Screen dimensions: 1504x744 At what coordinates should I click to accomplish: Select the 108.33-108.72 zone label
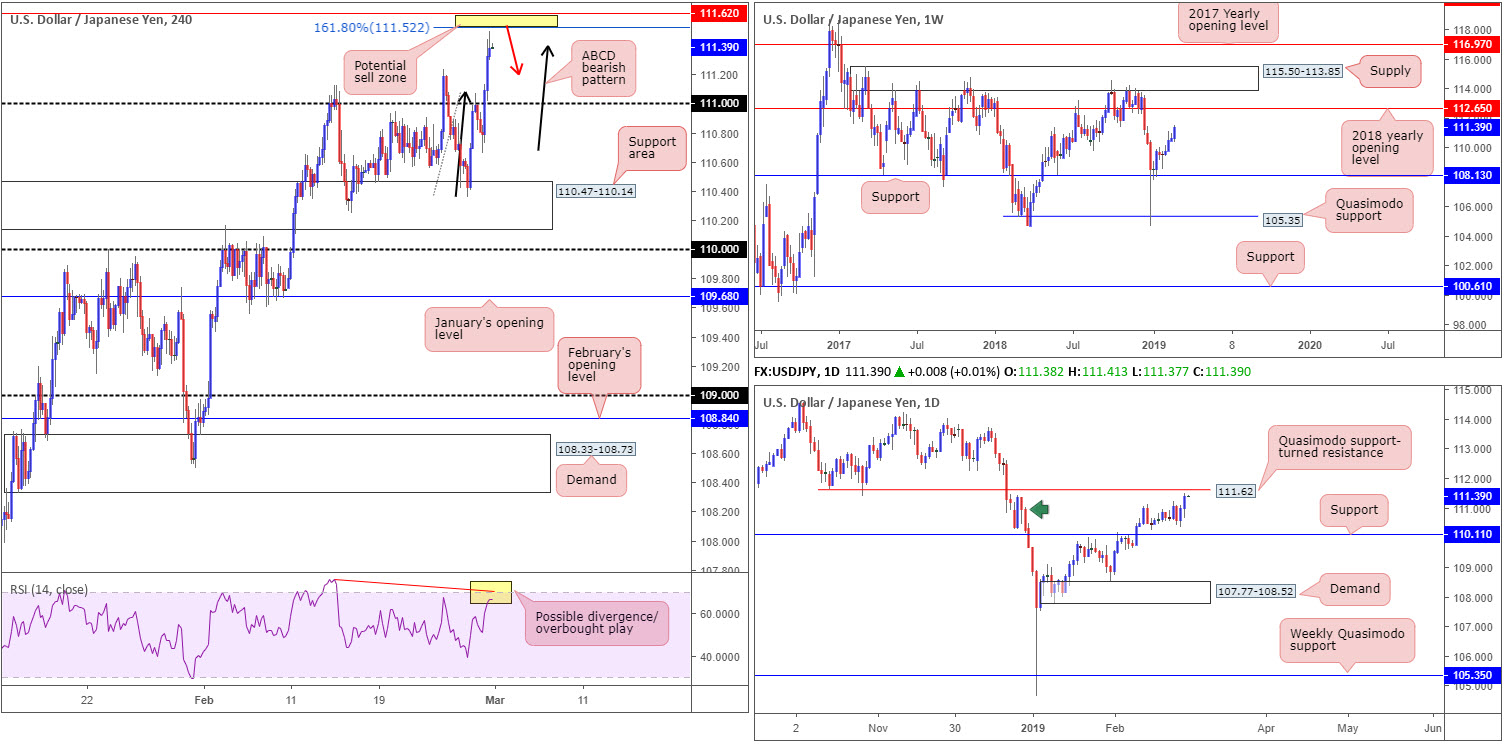[594, 450]
